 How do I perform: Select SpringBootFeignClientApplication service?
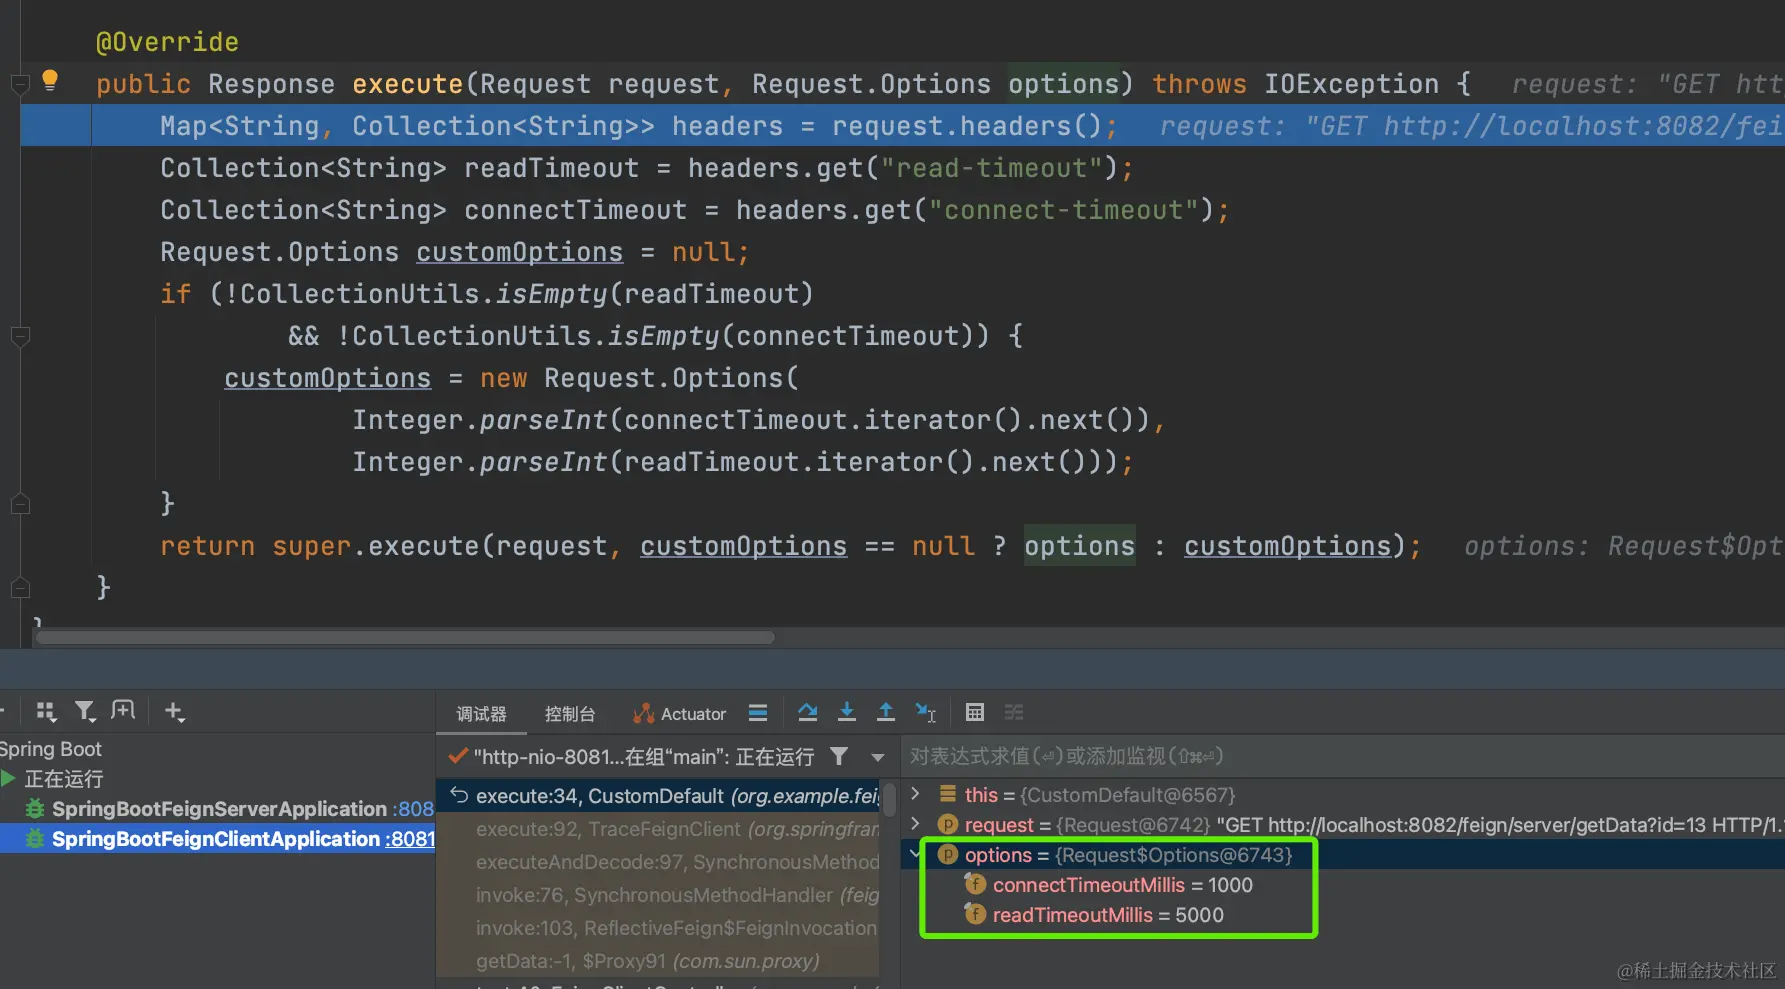216,838
